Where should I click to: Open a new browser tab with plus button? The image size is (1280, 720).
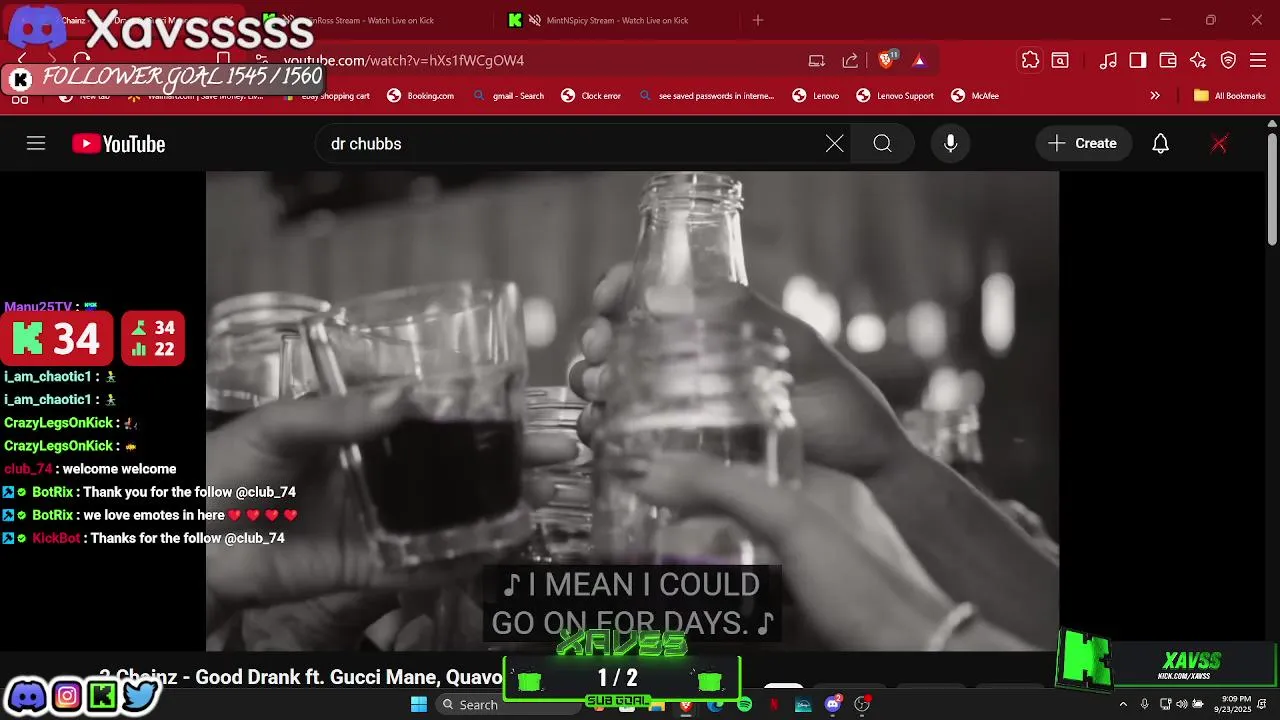point(758,20)
